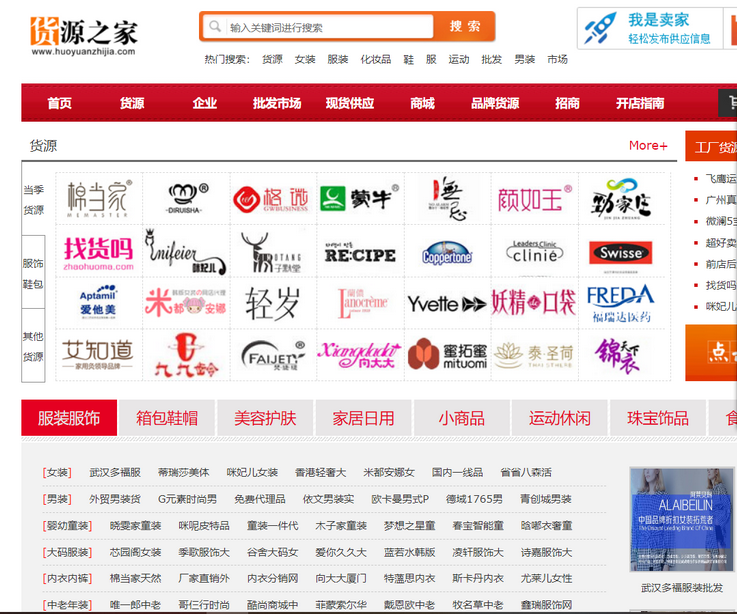Click the magnifier icon in search box
This screenshot has height=614, width=737.
[215, 26]
